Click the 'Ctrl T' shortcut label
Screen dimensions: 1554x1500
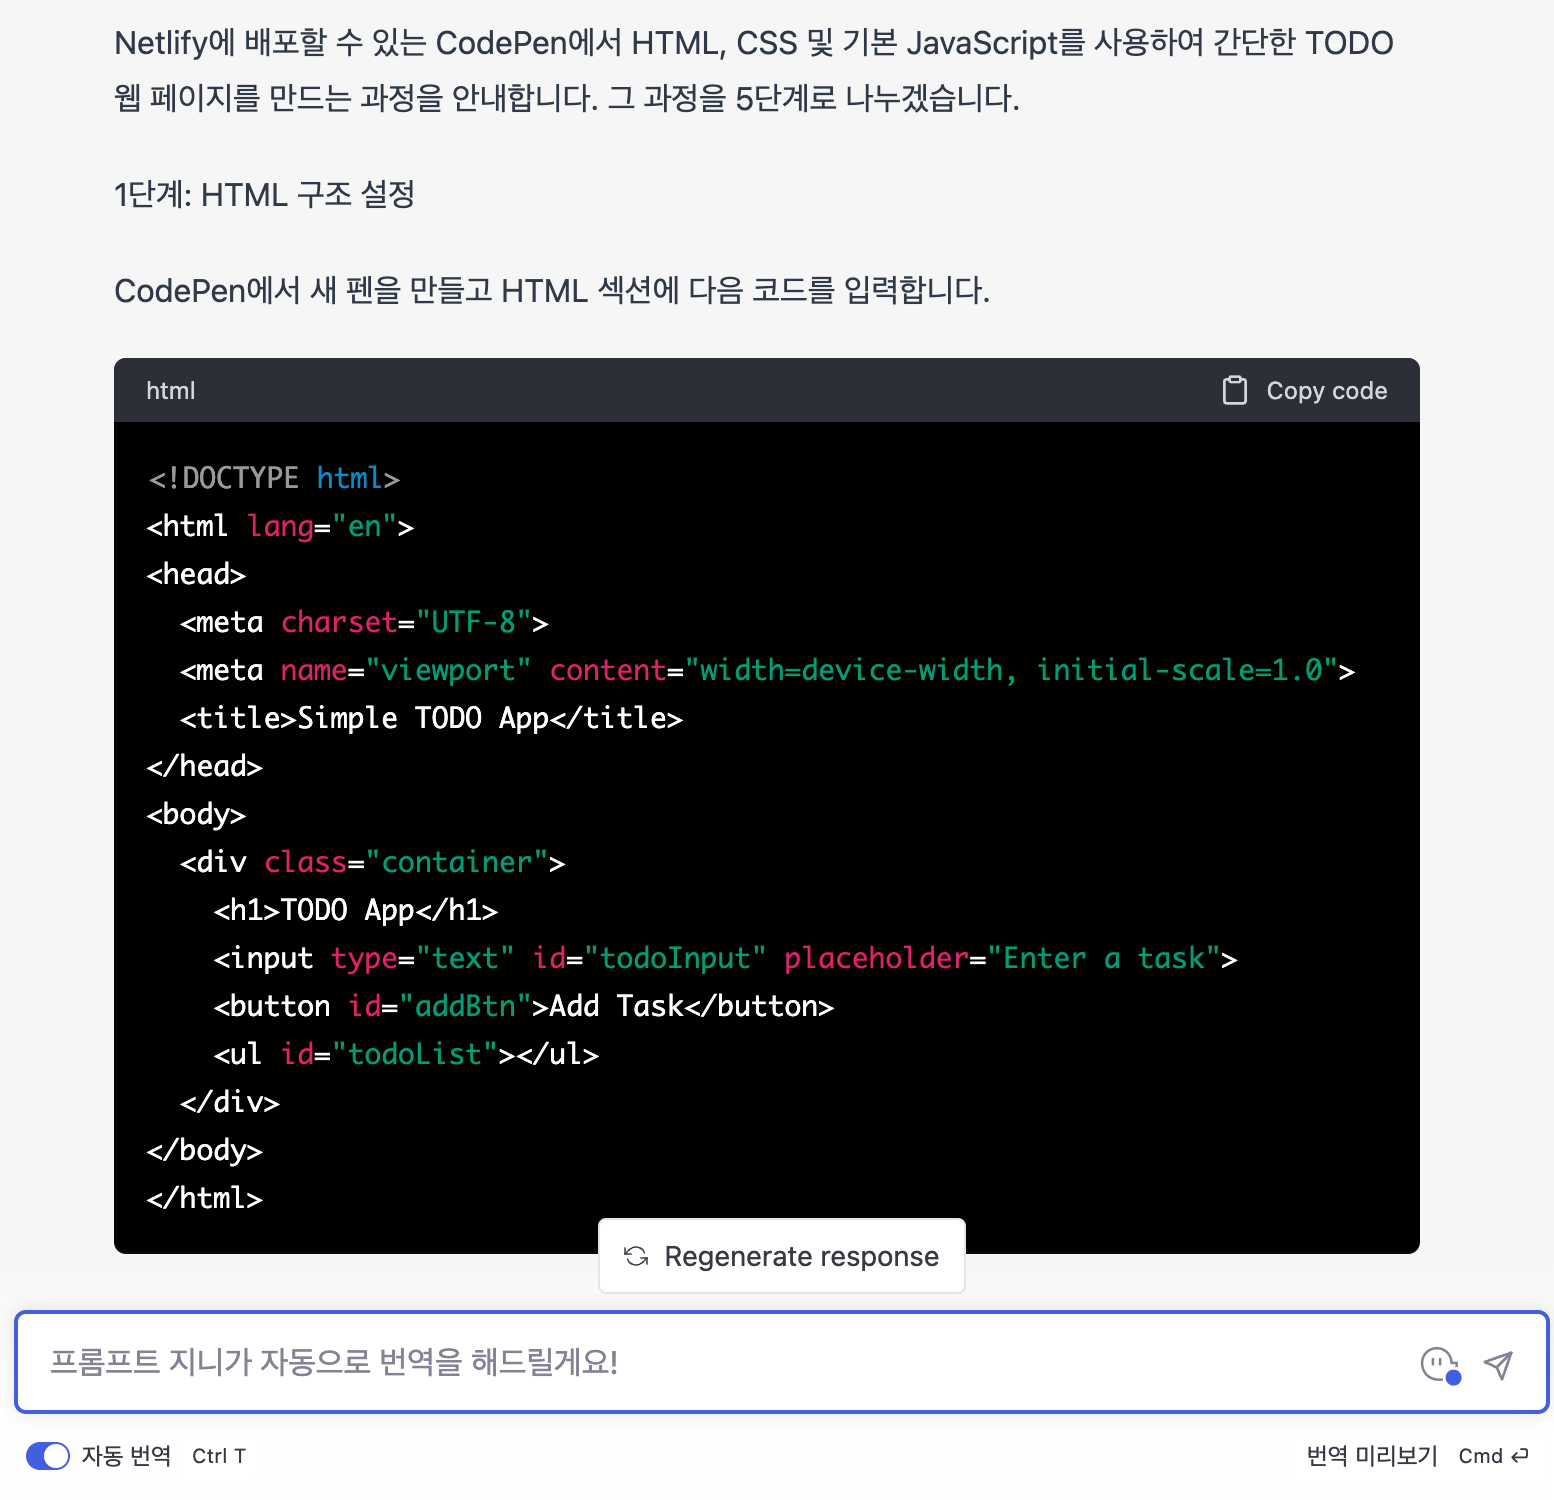(219, 1456)
